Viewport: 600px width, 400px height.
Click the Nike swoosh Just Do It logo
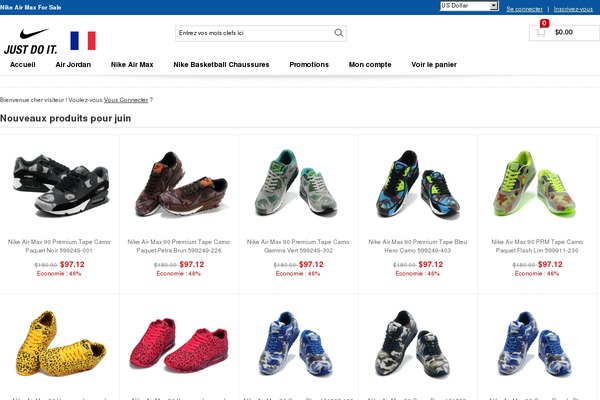31,41
